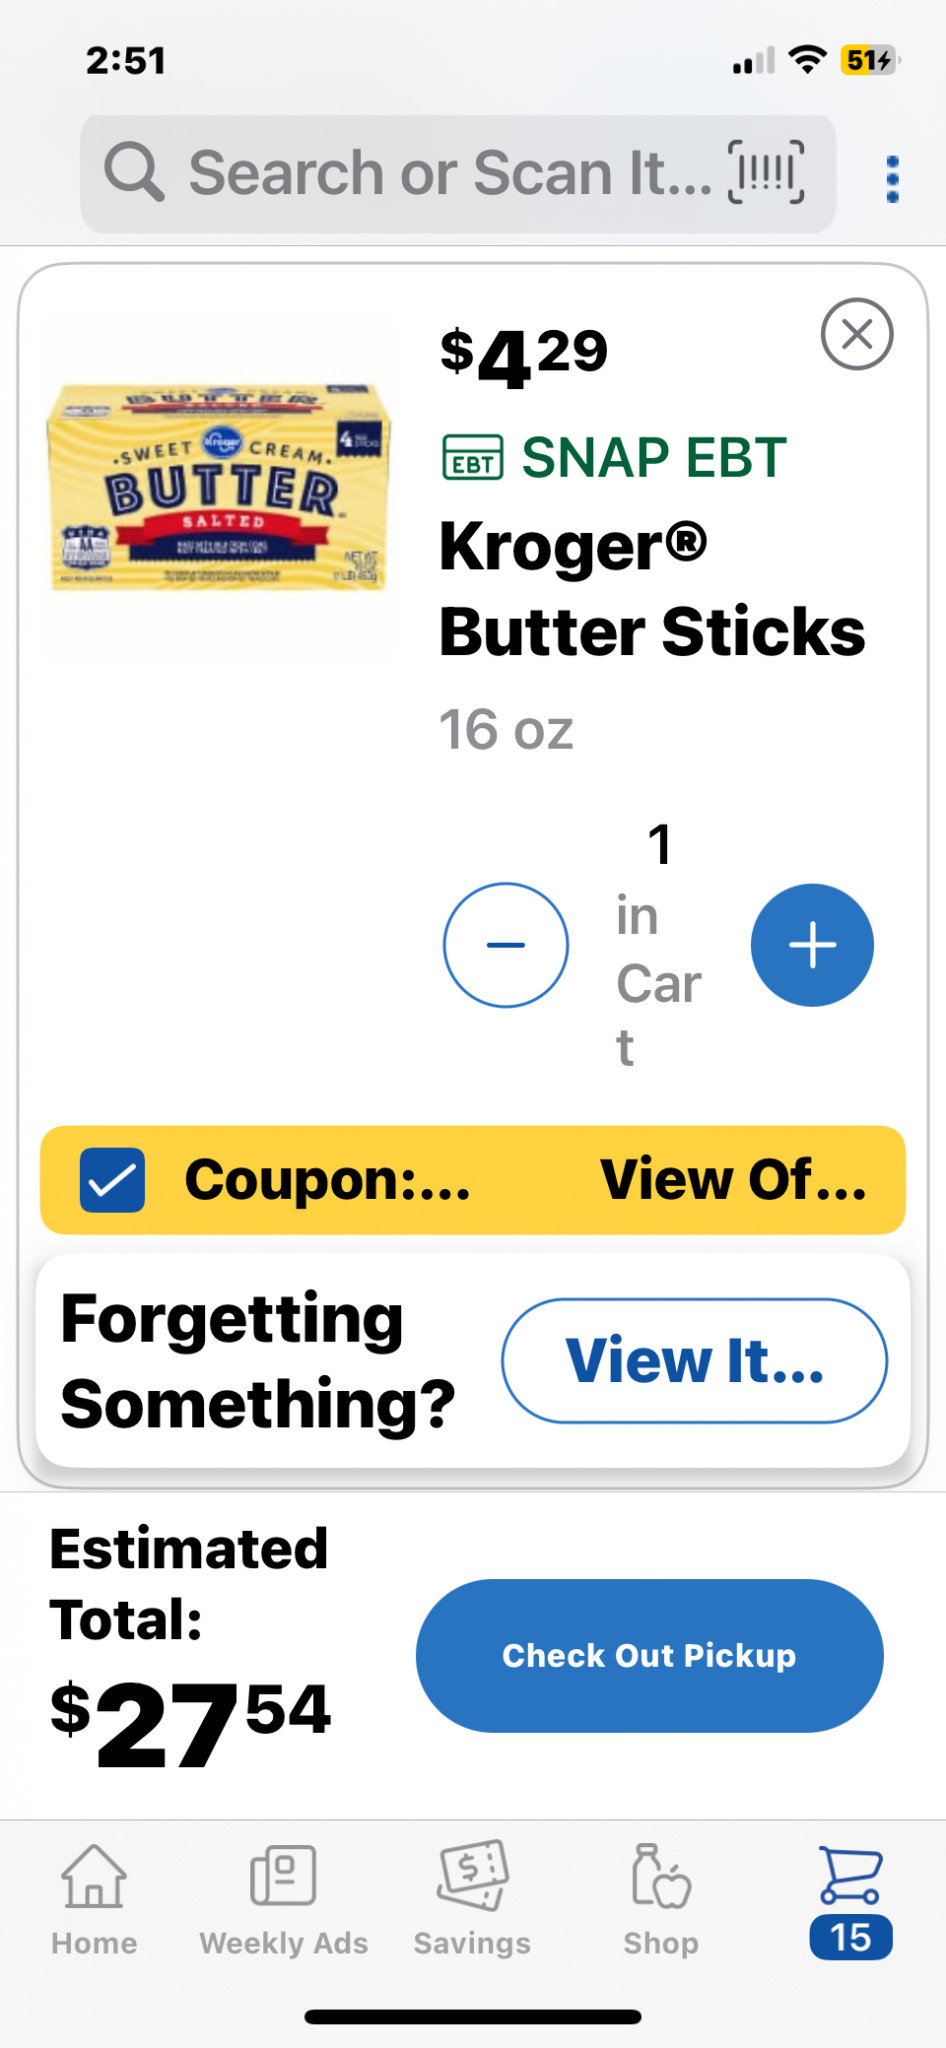This screenshot has height=2048, width=946.
Task: Toggle the Coupon checkbox
Action: [112, 1180]
